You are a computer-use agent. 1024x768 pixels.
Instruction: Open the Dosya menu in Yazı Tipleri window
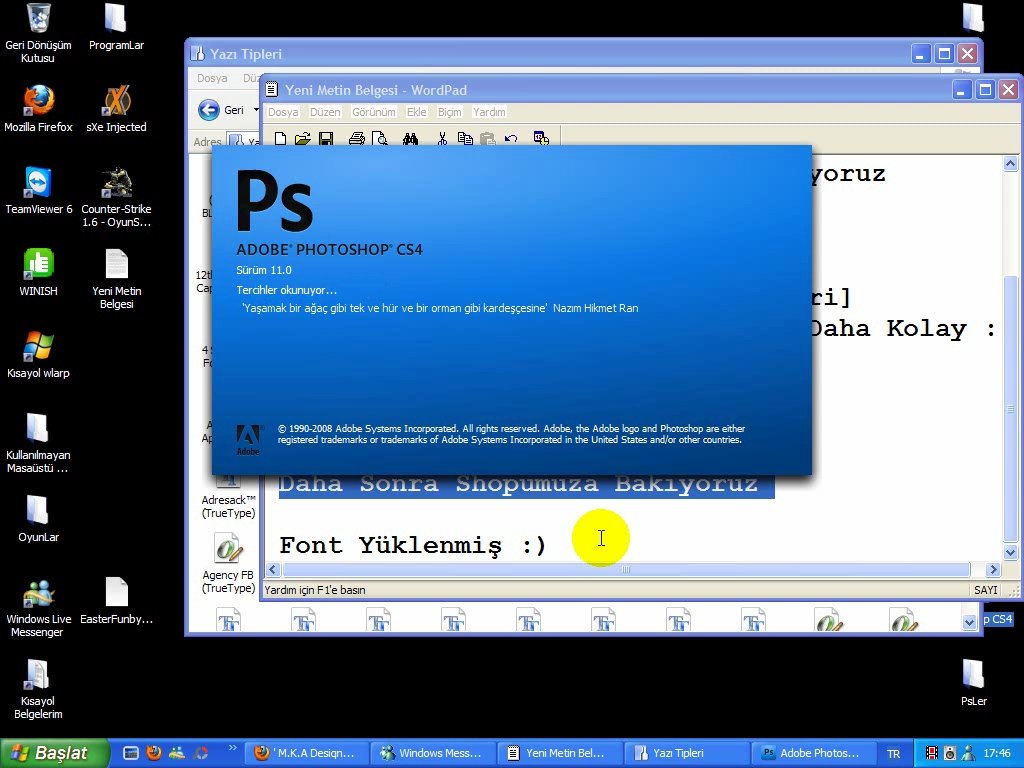pos(212,78)
